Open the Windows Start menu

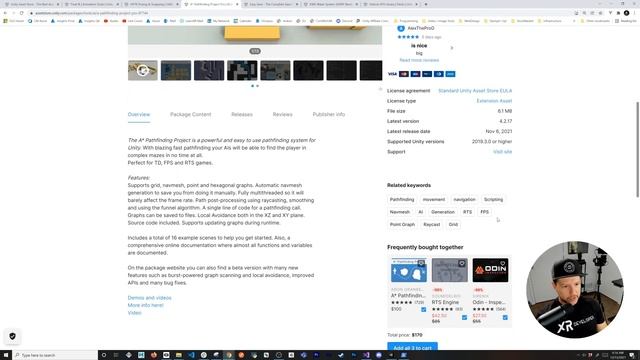click(x=6, y=355)
